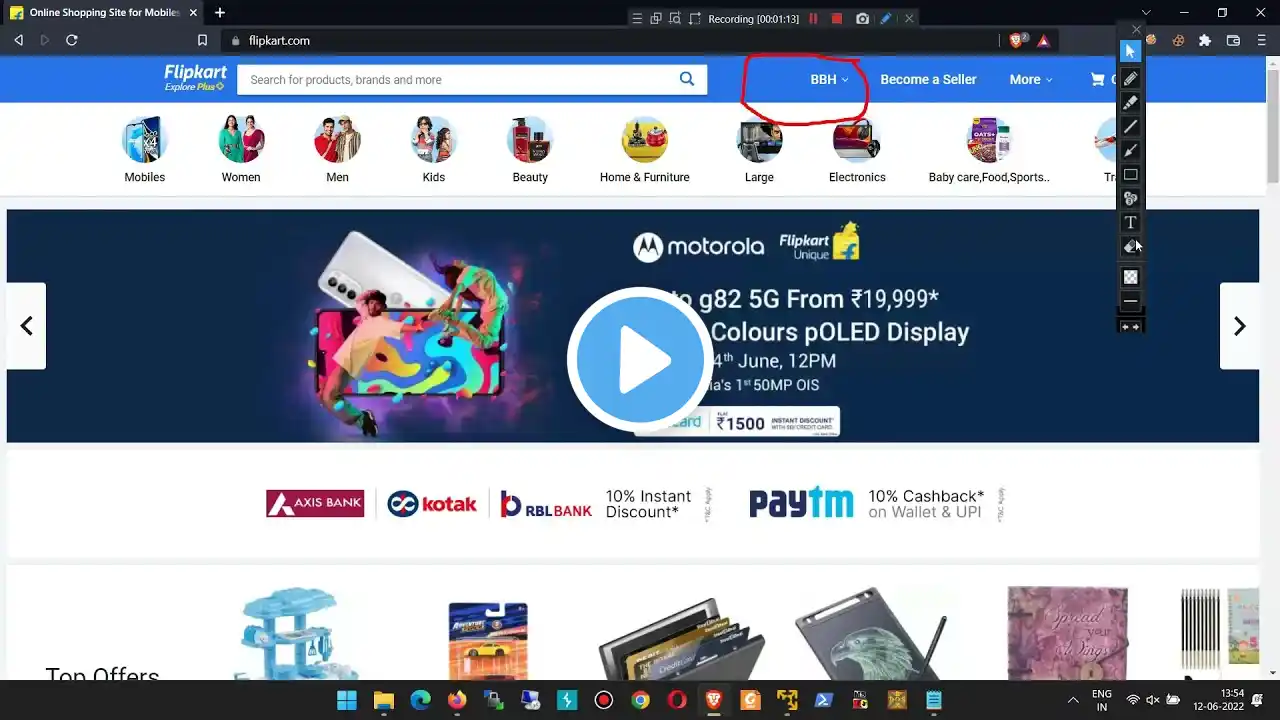Viewport: 1280px width, 720px height.
Task: Click the Flipkart search magnifier icon
Action: point(687,79)
